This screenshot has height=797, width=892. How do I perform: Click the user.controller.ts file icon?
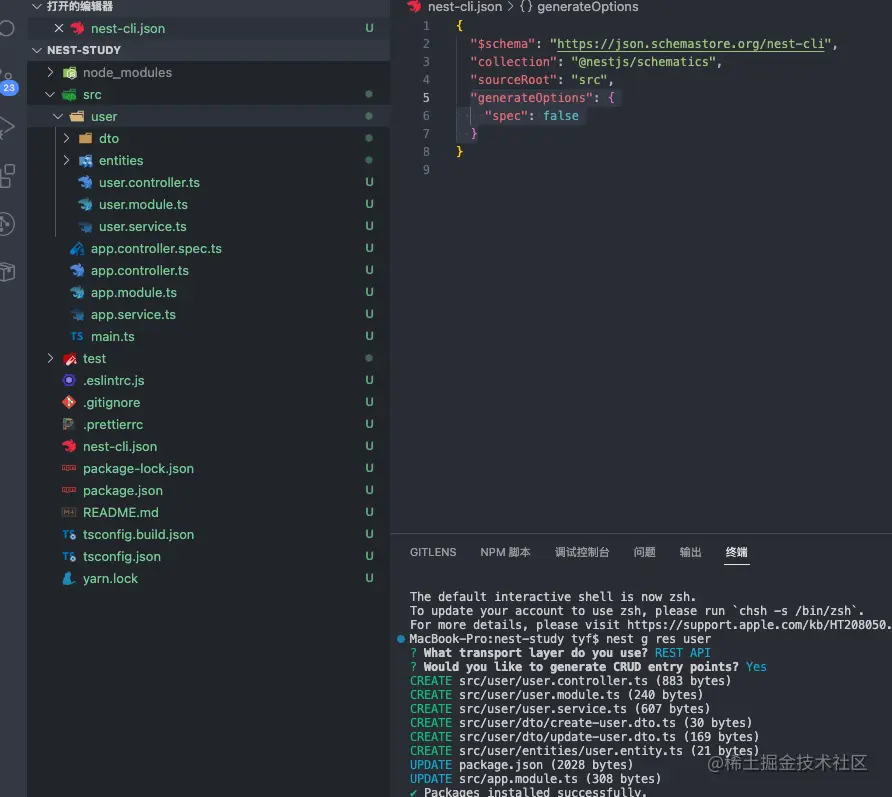pyautogui.click(x=85, y=183)
